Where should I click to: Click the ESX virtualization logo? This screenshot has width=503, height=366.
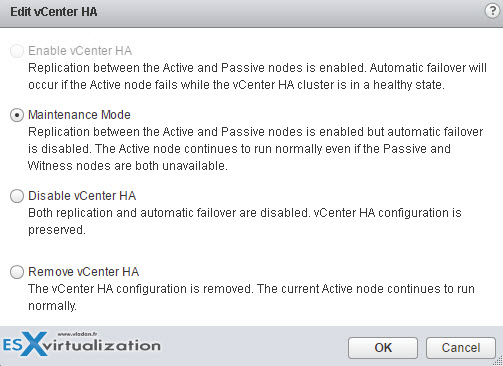pyautogui.click(x=82, y=344)
